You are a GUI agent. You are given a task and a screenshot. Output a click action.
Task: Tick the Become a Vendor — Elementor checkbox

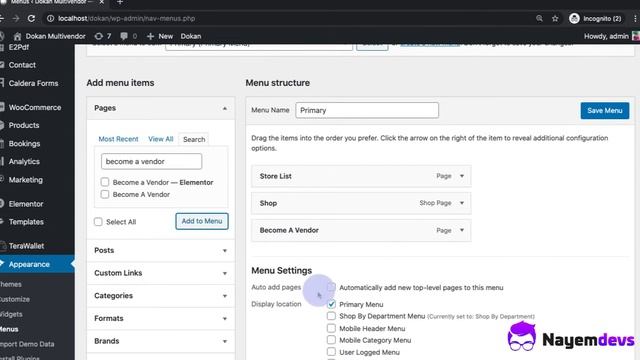(105, 182)
